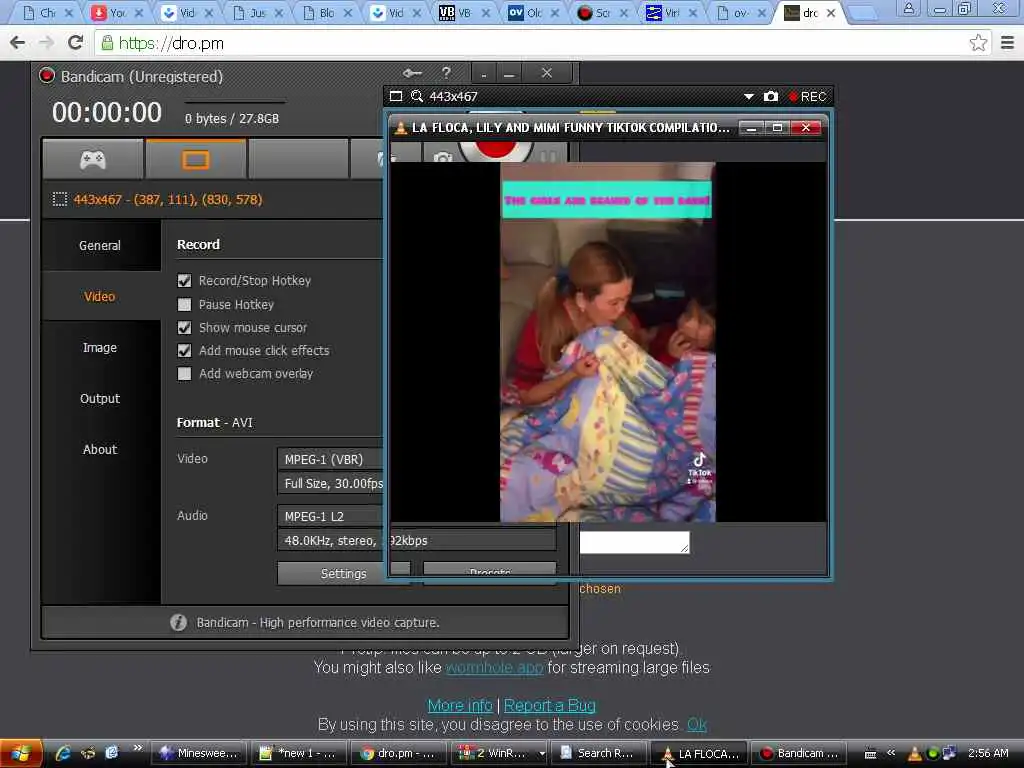Click the keyboard icon in system tray

(870, 754)
